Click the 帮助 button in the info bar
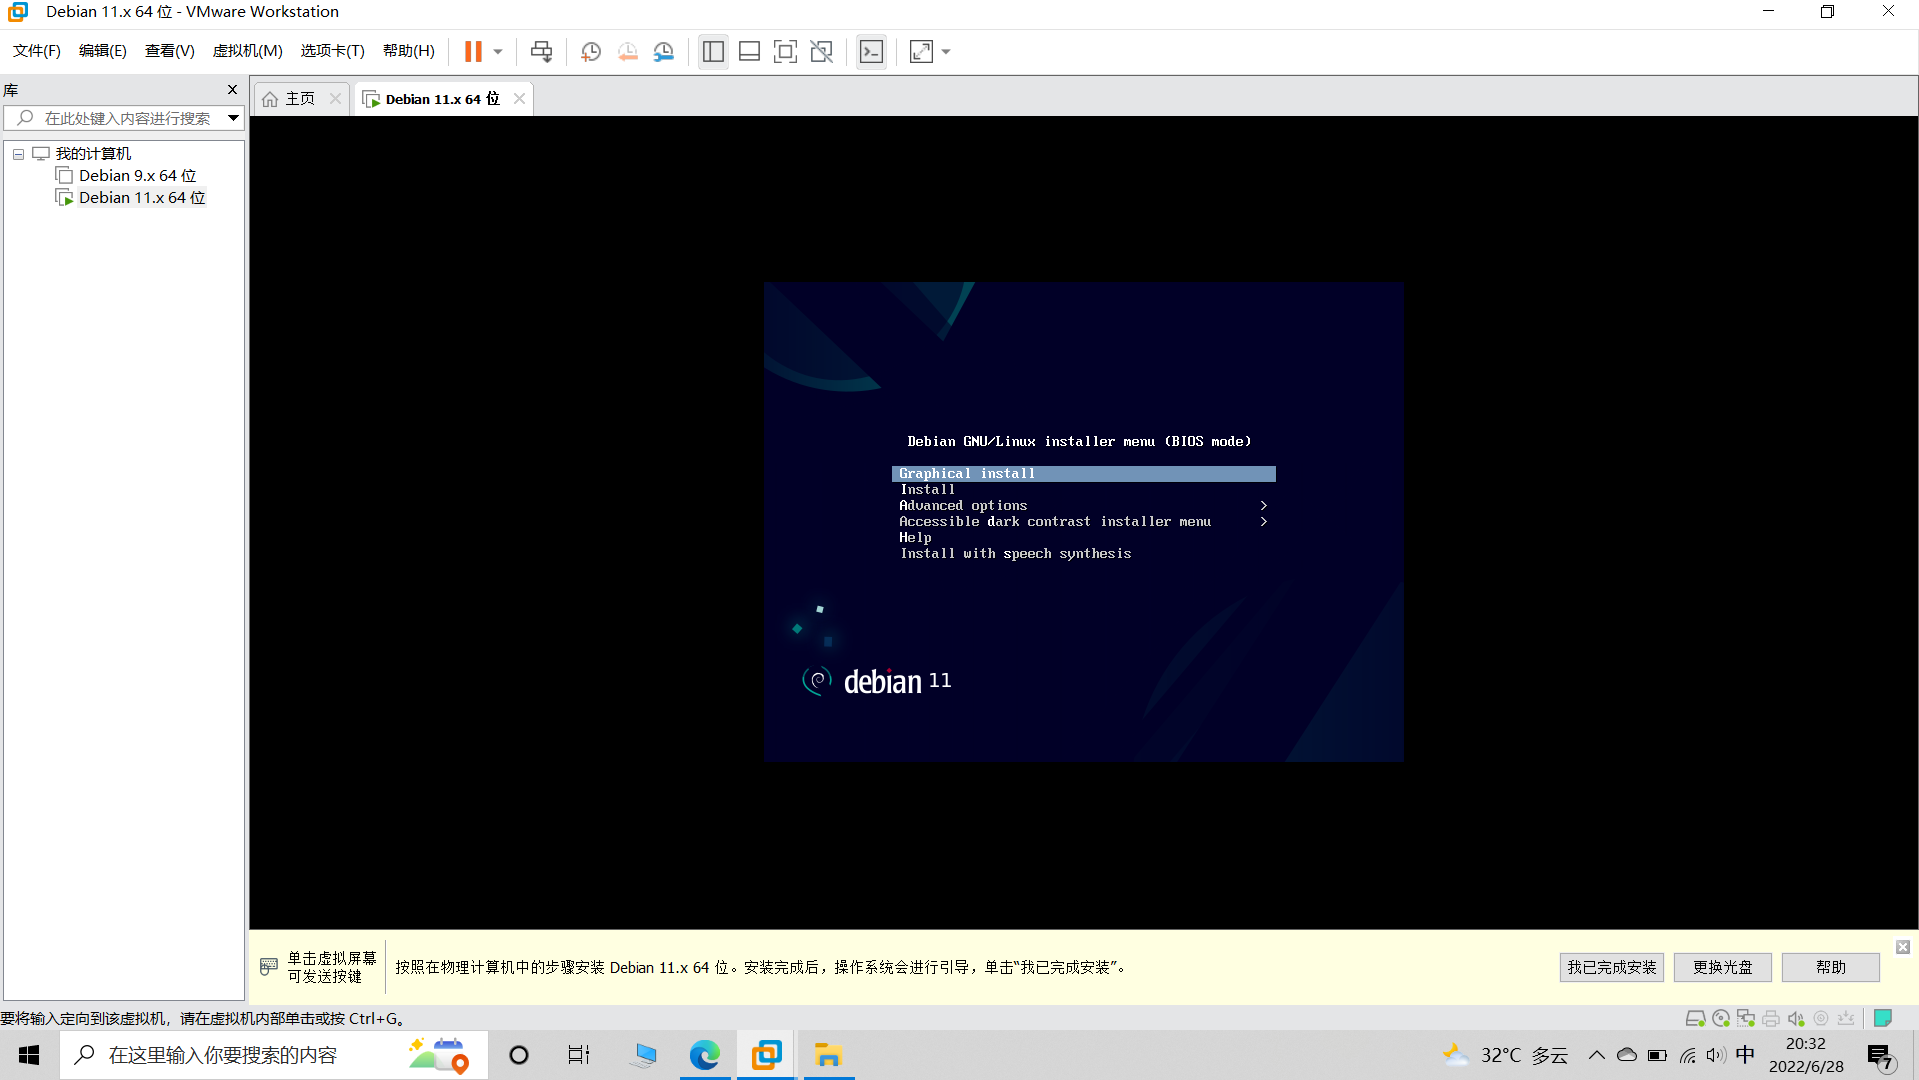1919x1080 pixels. pyautogui.click(x=1830, y=967)
